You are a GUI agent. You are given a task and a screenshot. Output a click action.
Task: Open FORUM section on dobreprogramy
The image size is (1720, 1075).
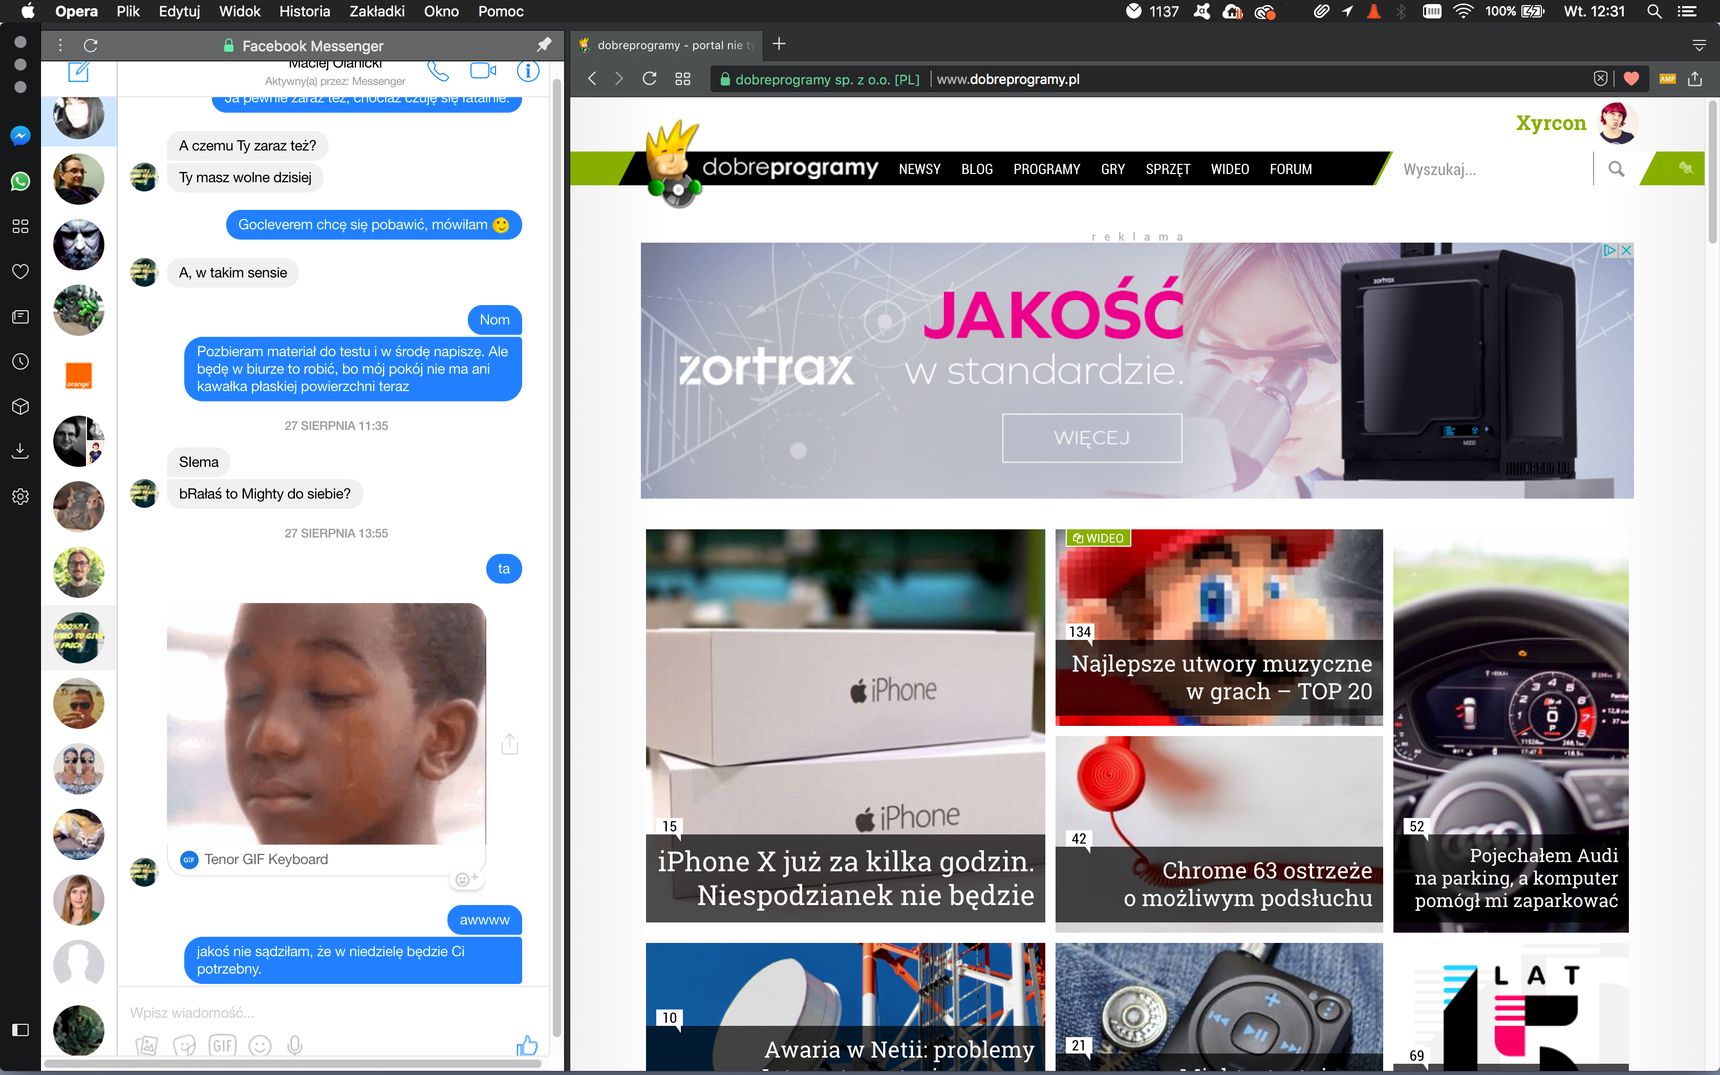[x=1291, y=169]
